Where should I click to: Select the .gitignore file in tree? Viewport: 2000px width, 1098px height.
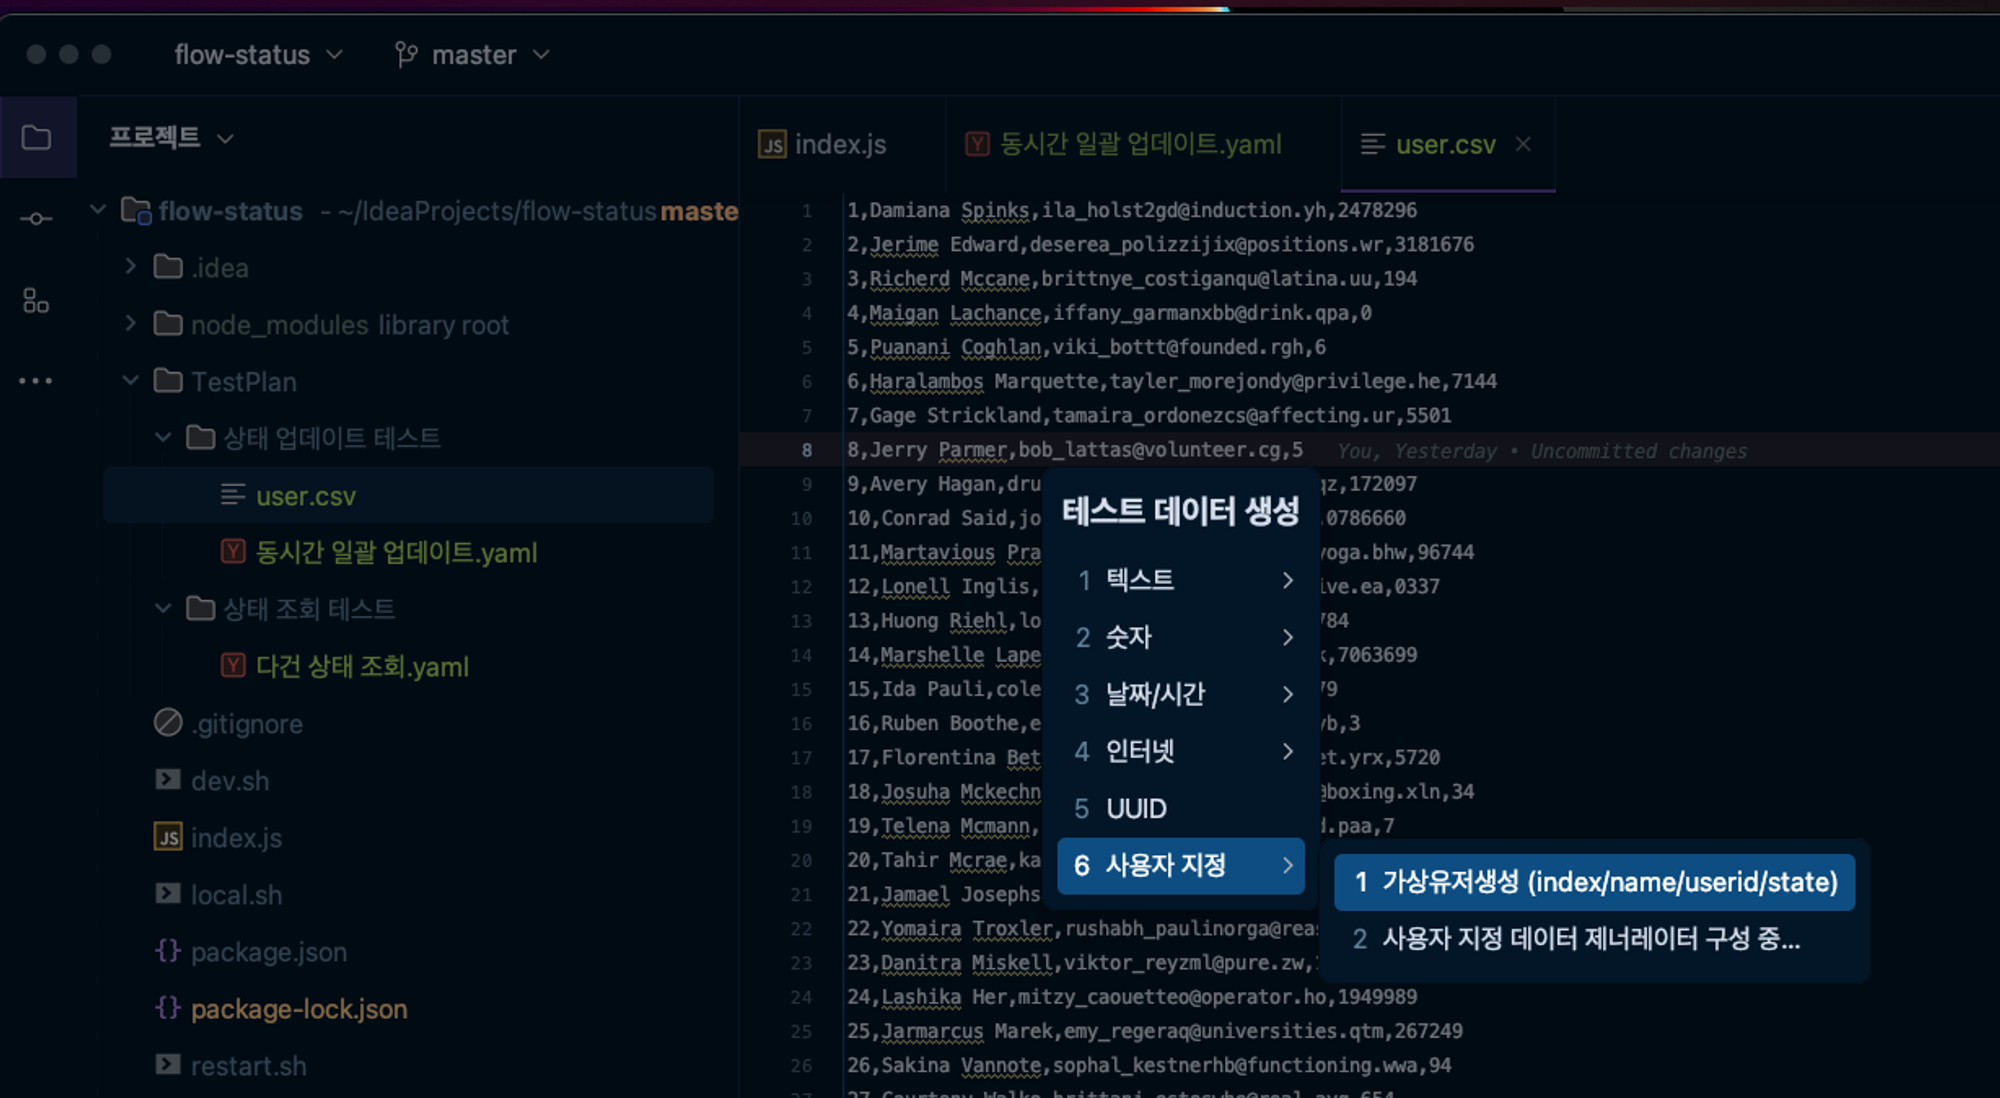tap(247, 724)
